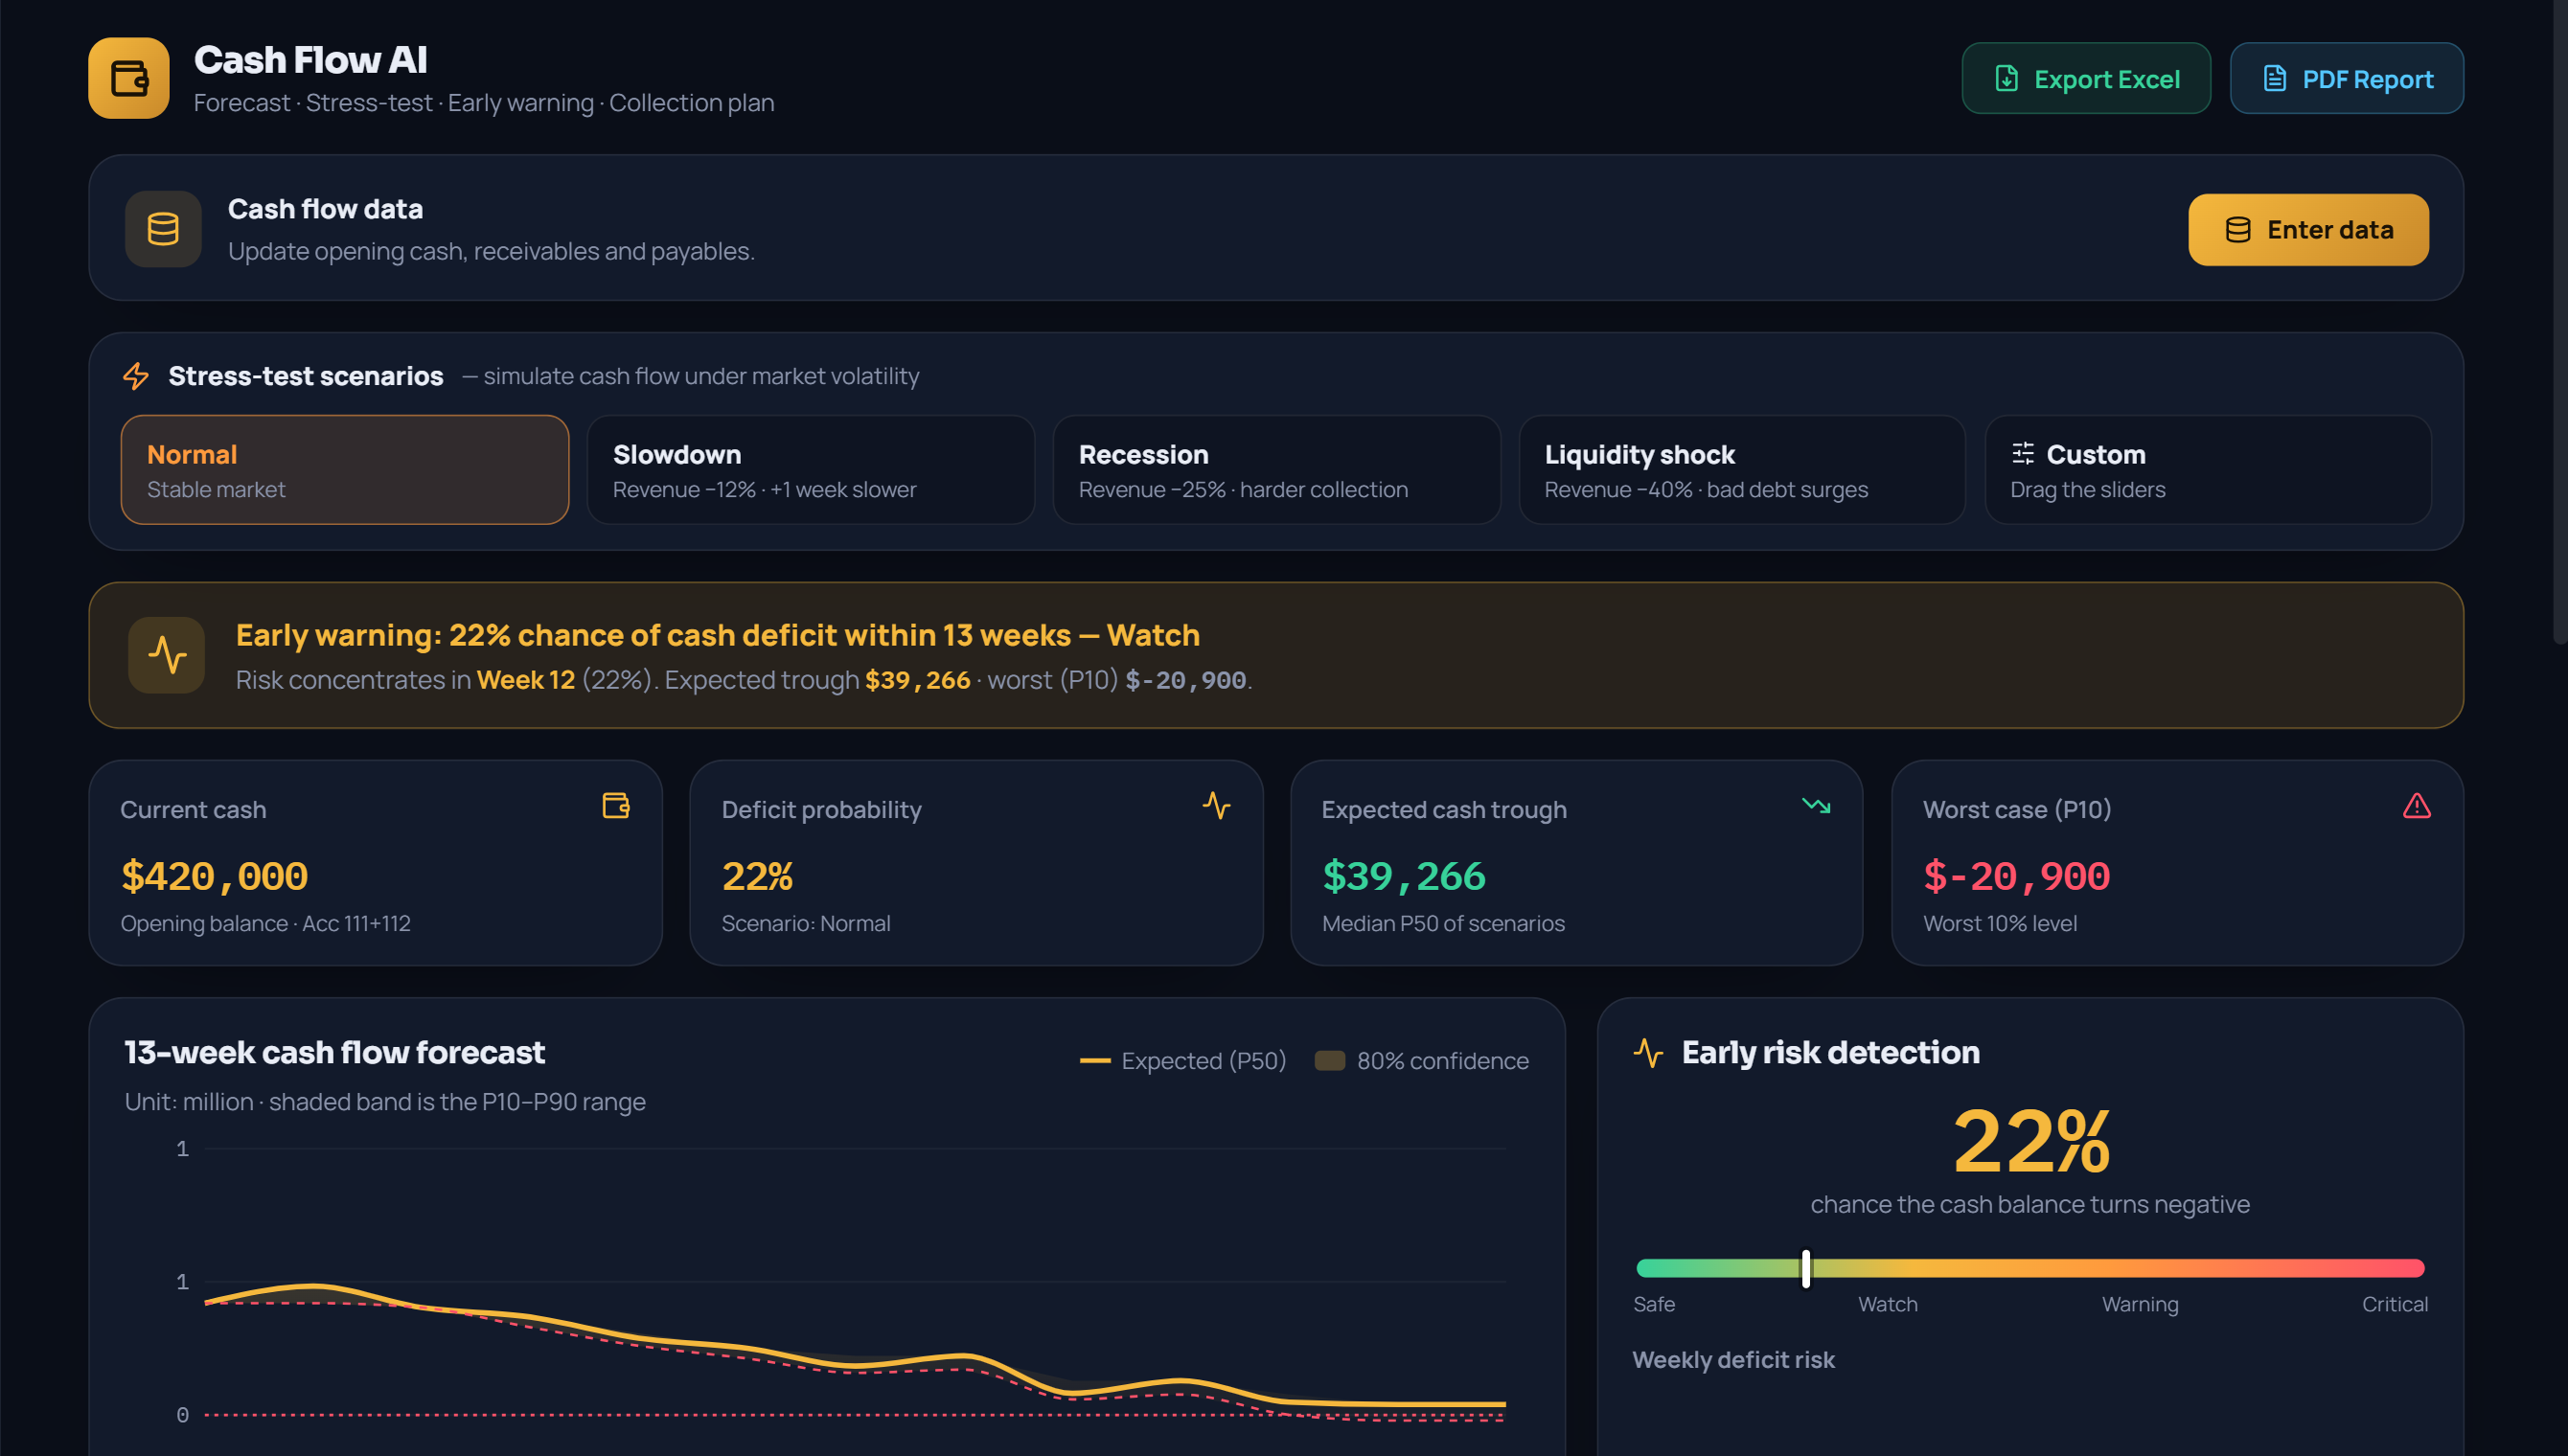Click the risk gauge slider handle
This screenshot has width=2568, height=1456.
1806,1268
